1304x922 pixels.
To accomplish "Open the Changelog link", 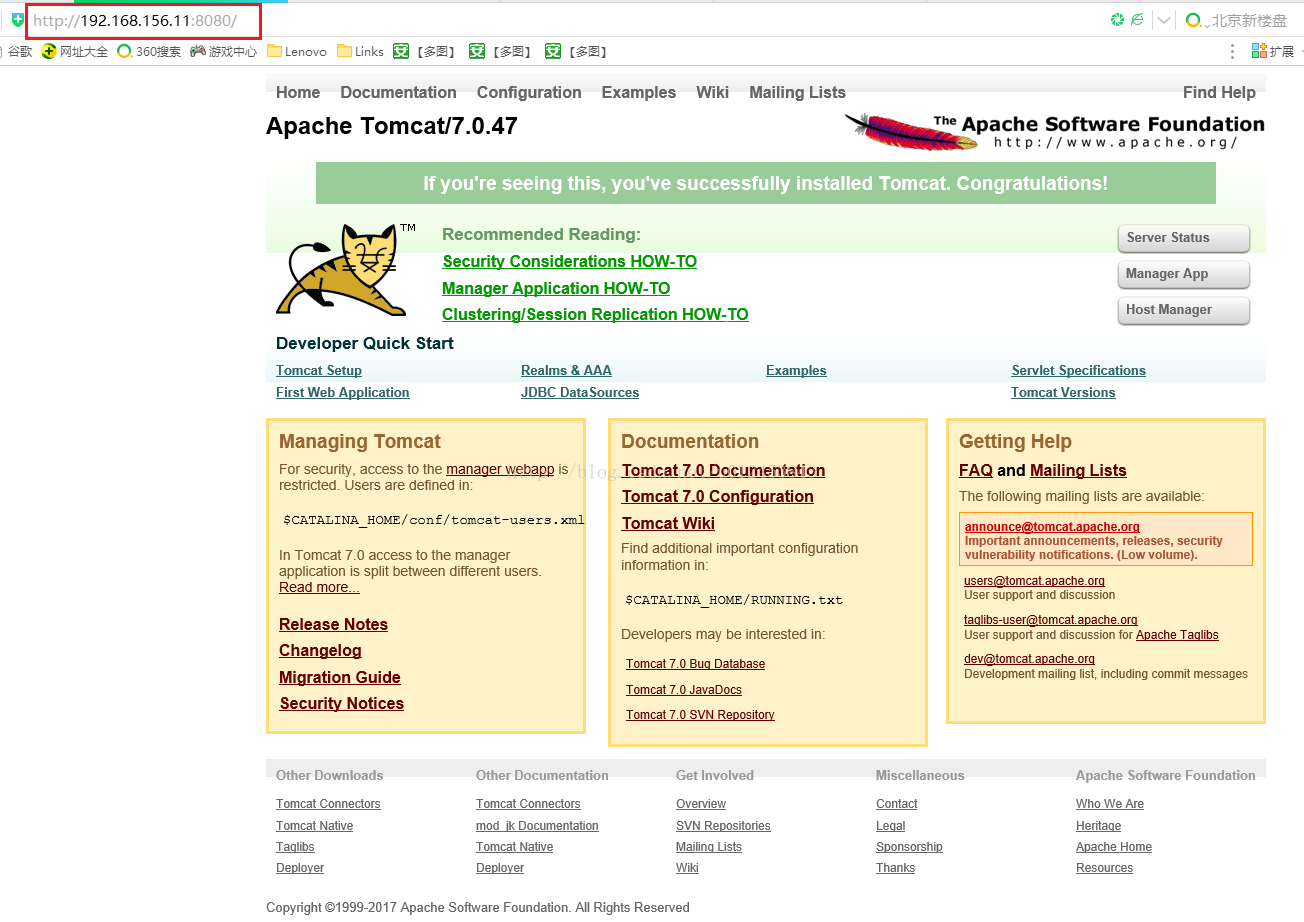I will (320, 650).
